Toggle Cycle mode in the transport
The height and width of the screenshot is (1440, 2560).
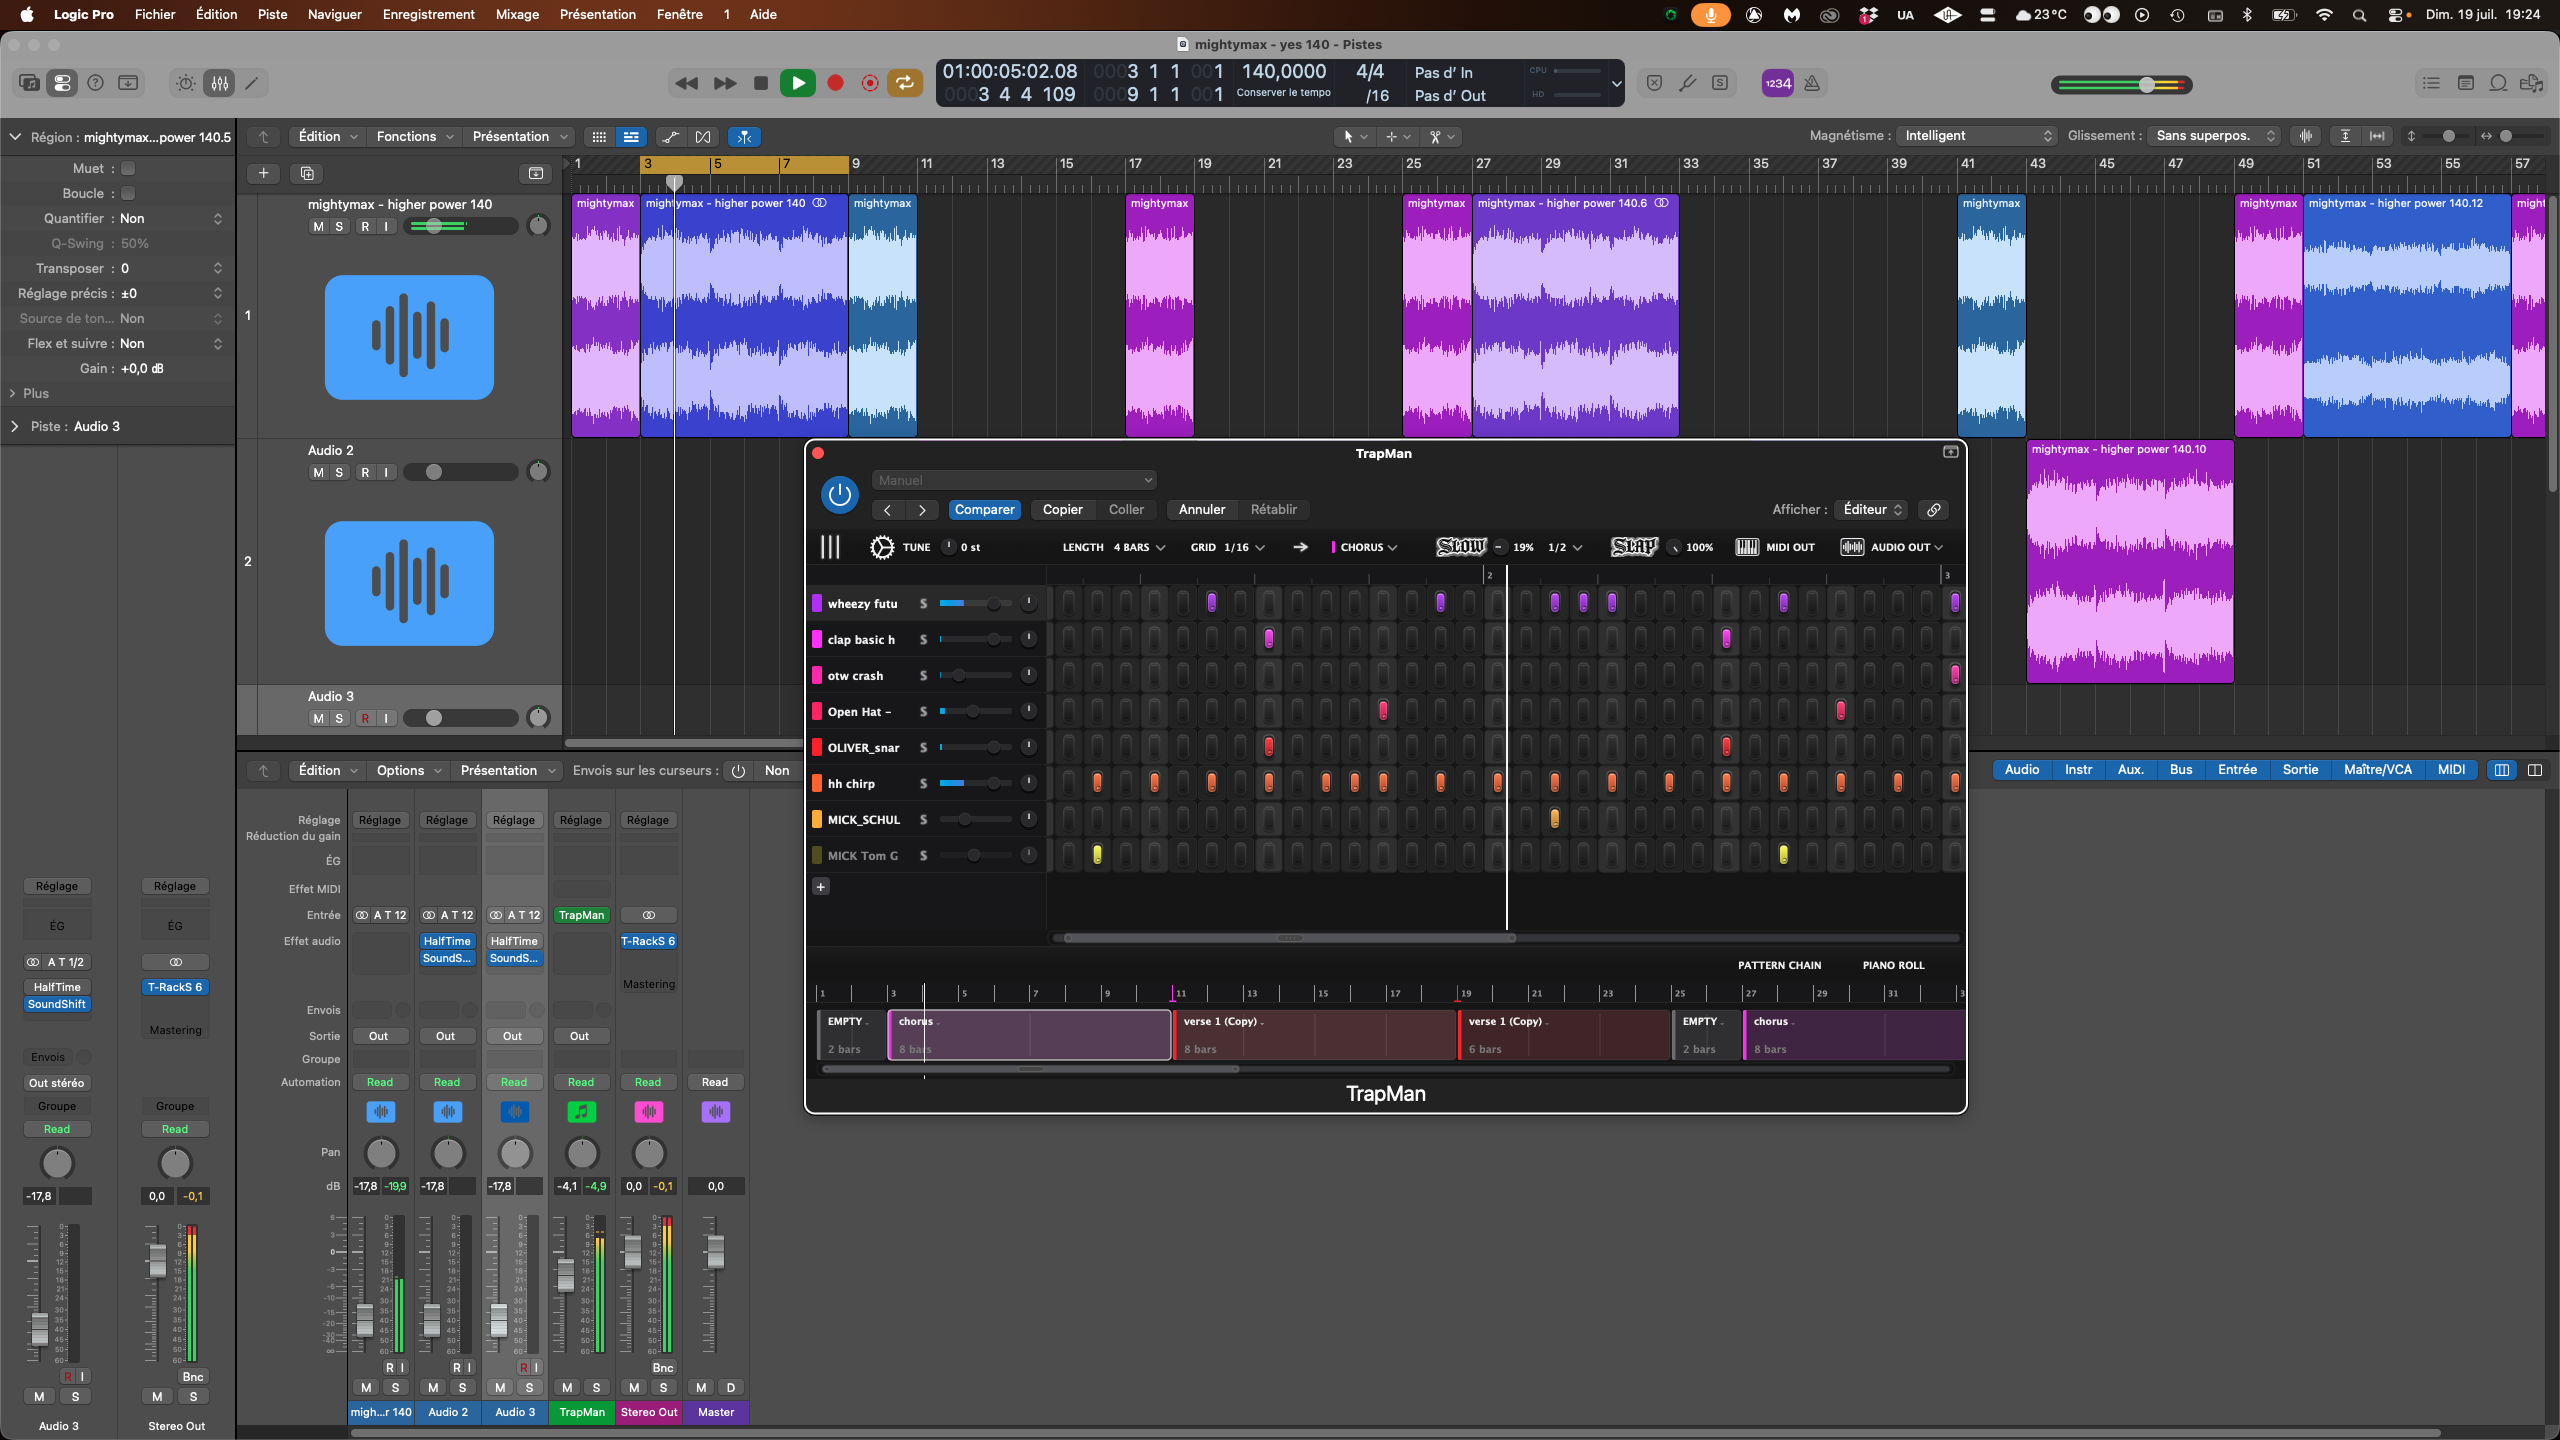coord(905,83)
